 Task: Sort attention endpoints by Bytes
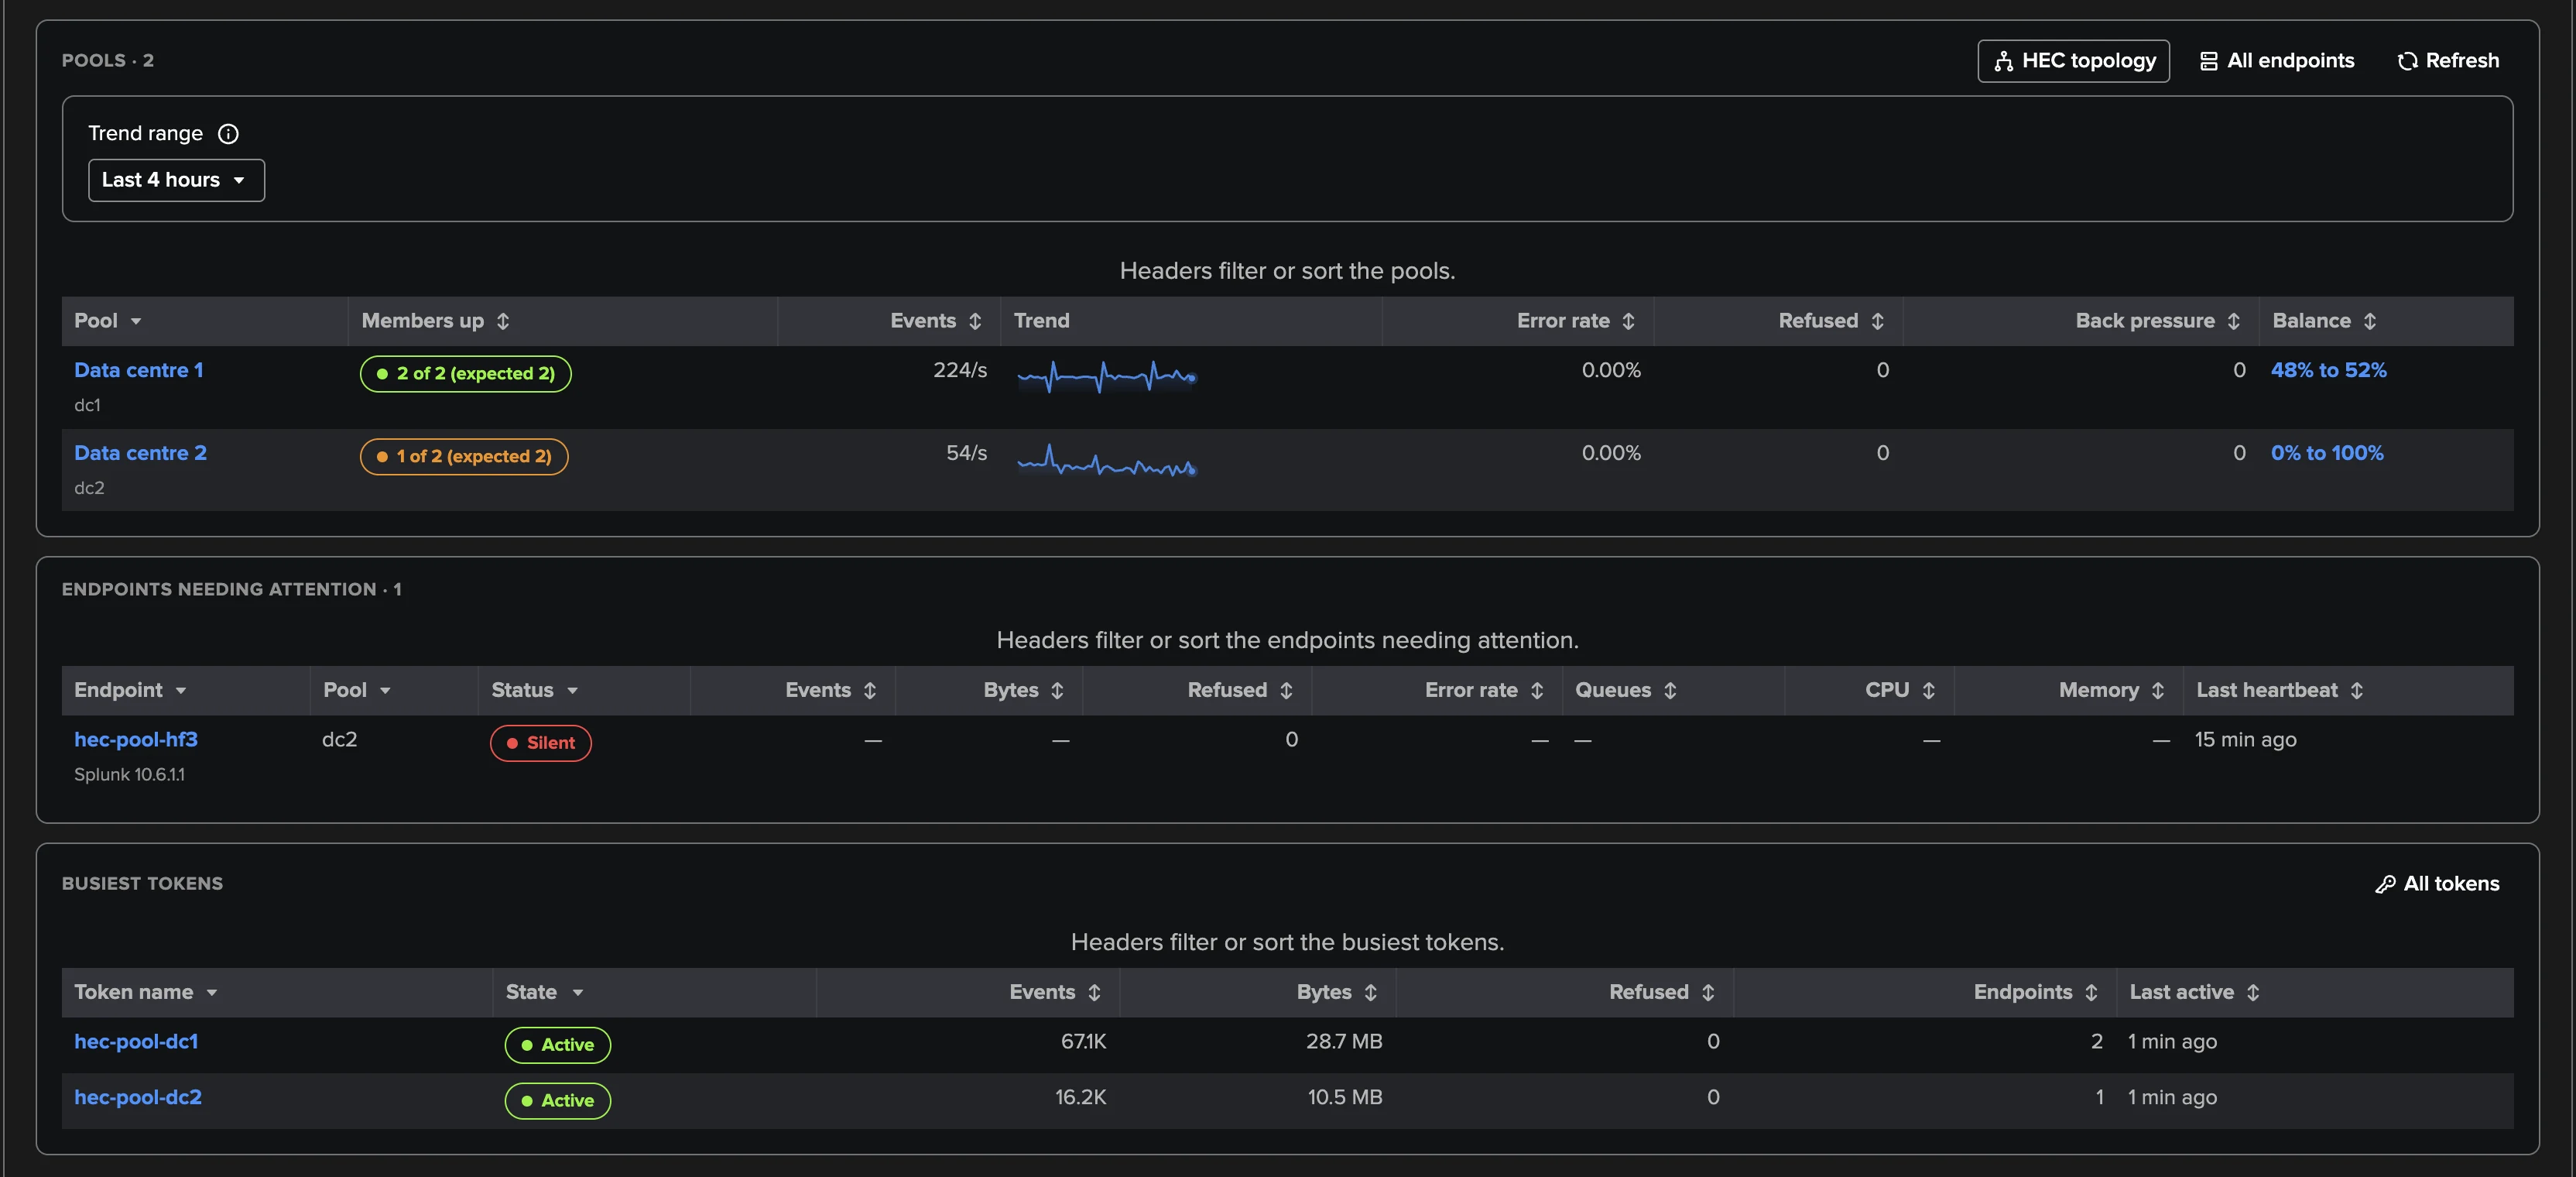(1057, 691)
